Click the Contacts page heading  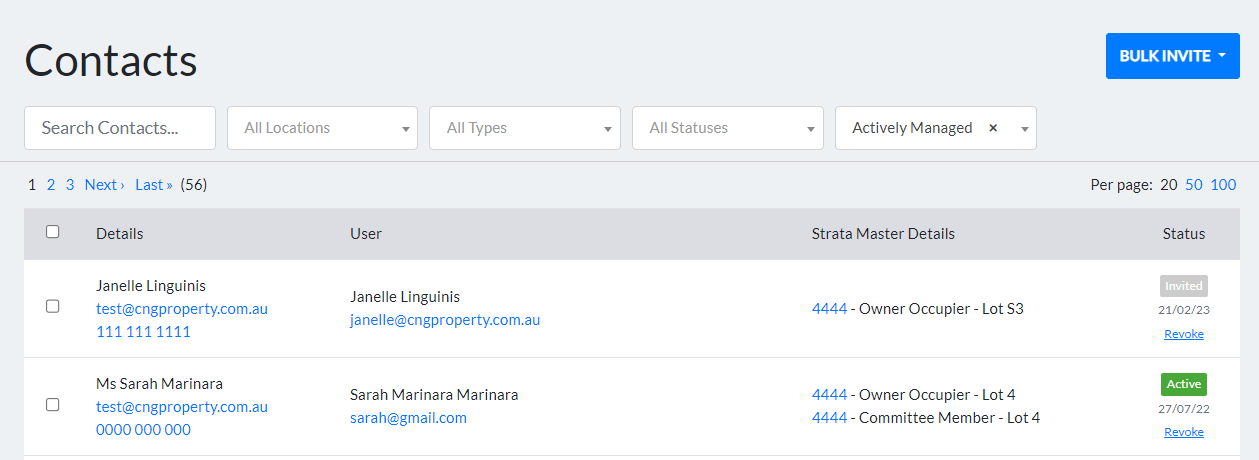coord(111,60)
